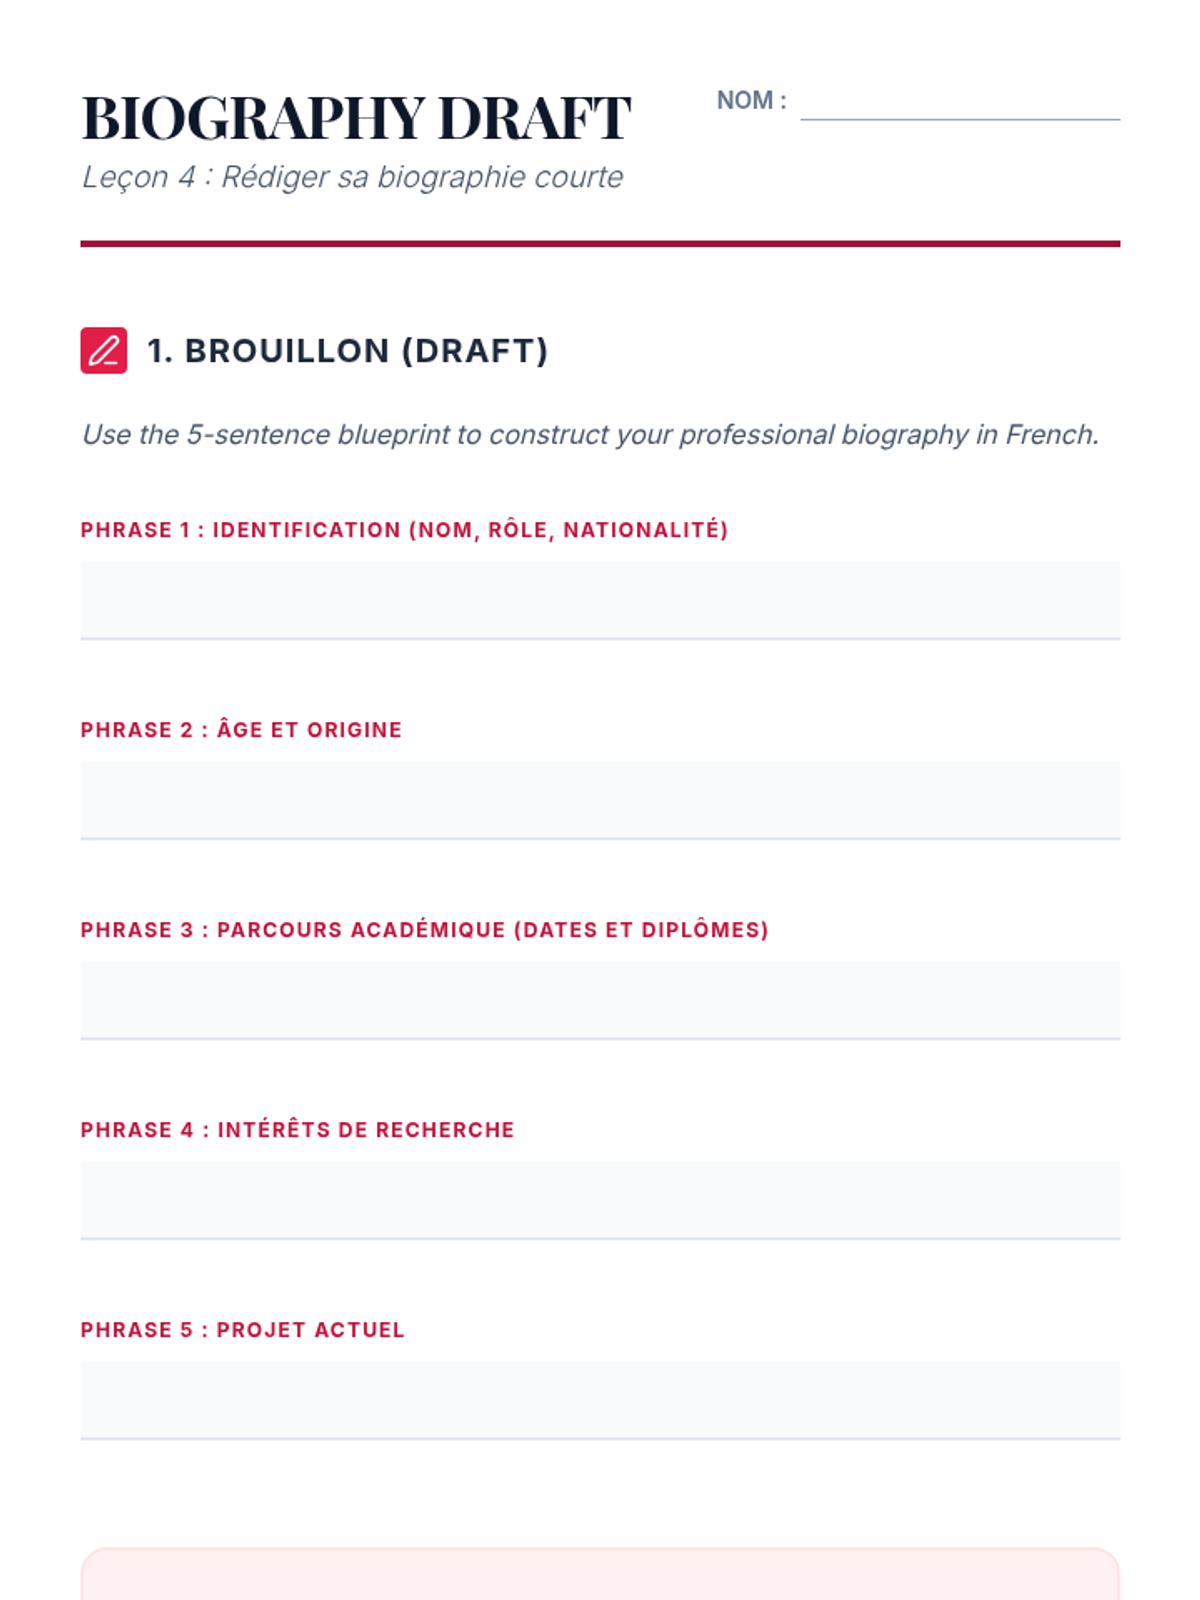The image size is (1200, 1600).
Task: Activate the Phrase 4 intérêts de recherche box
Action: 600,1200
